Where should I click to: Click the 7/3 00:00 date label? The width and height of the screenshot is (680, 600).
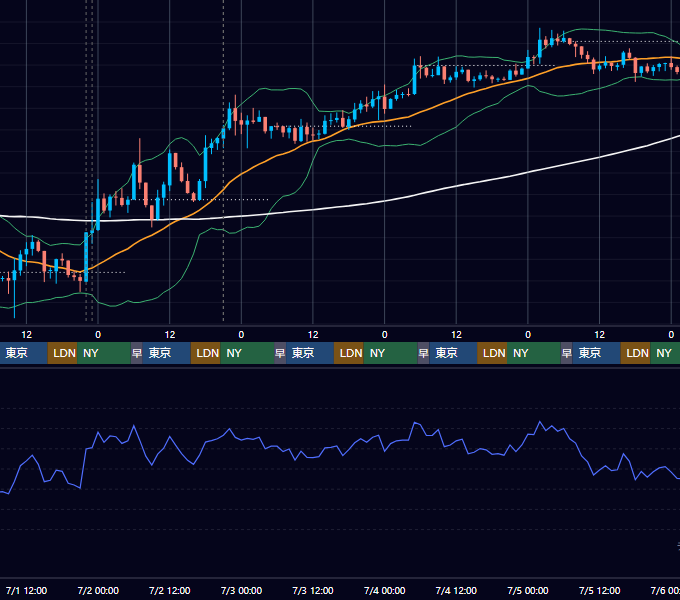point(241,590)
